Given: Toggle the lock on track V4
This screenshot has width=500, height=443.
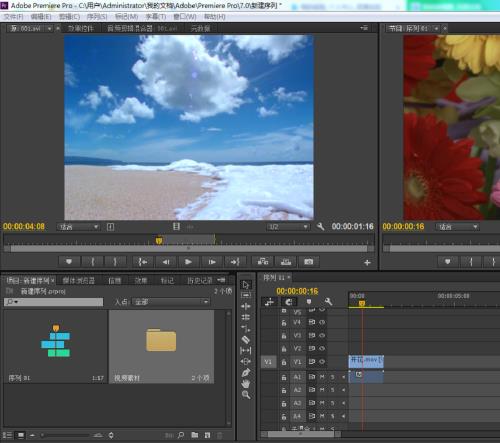Looking at the screenshot, I should click(284, 322).
